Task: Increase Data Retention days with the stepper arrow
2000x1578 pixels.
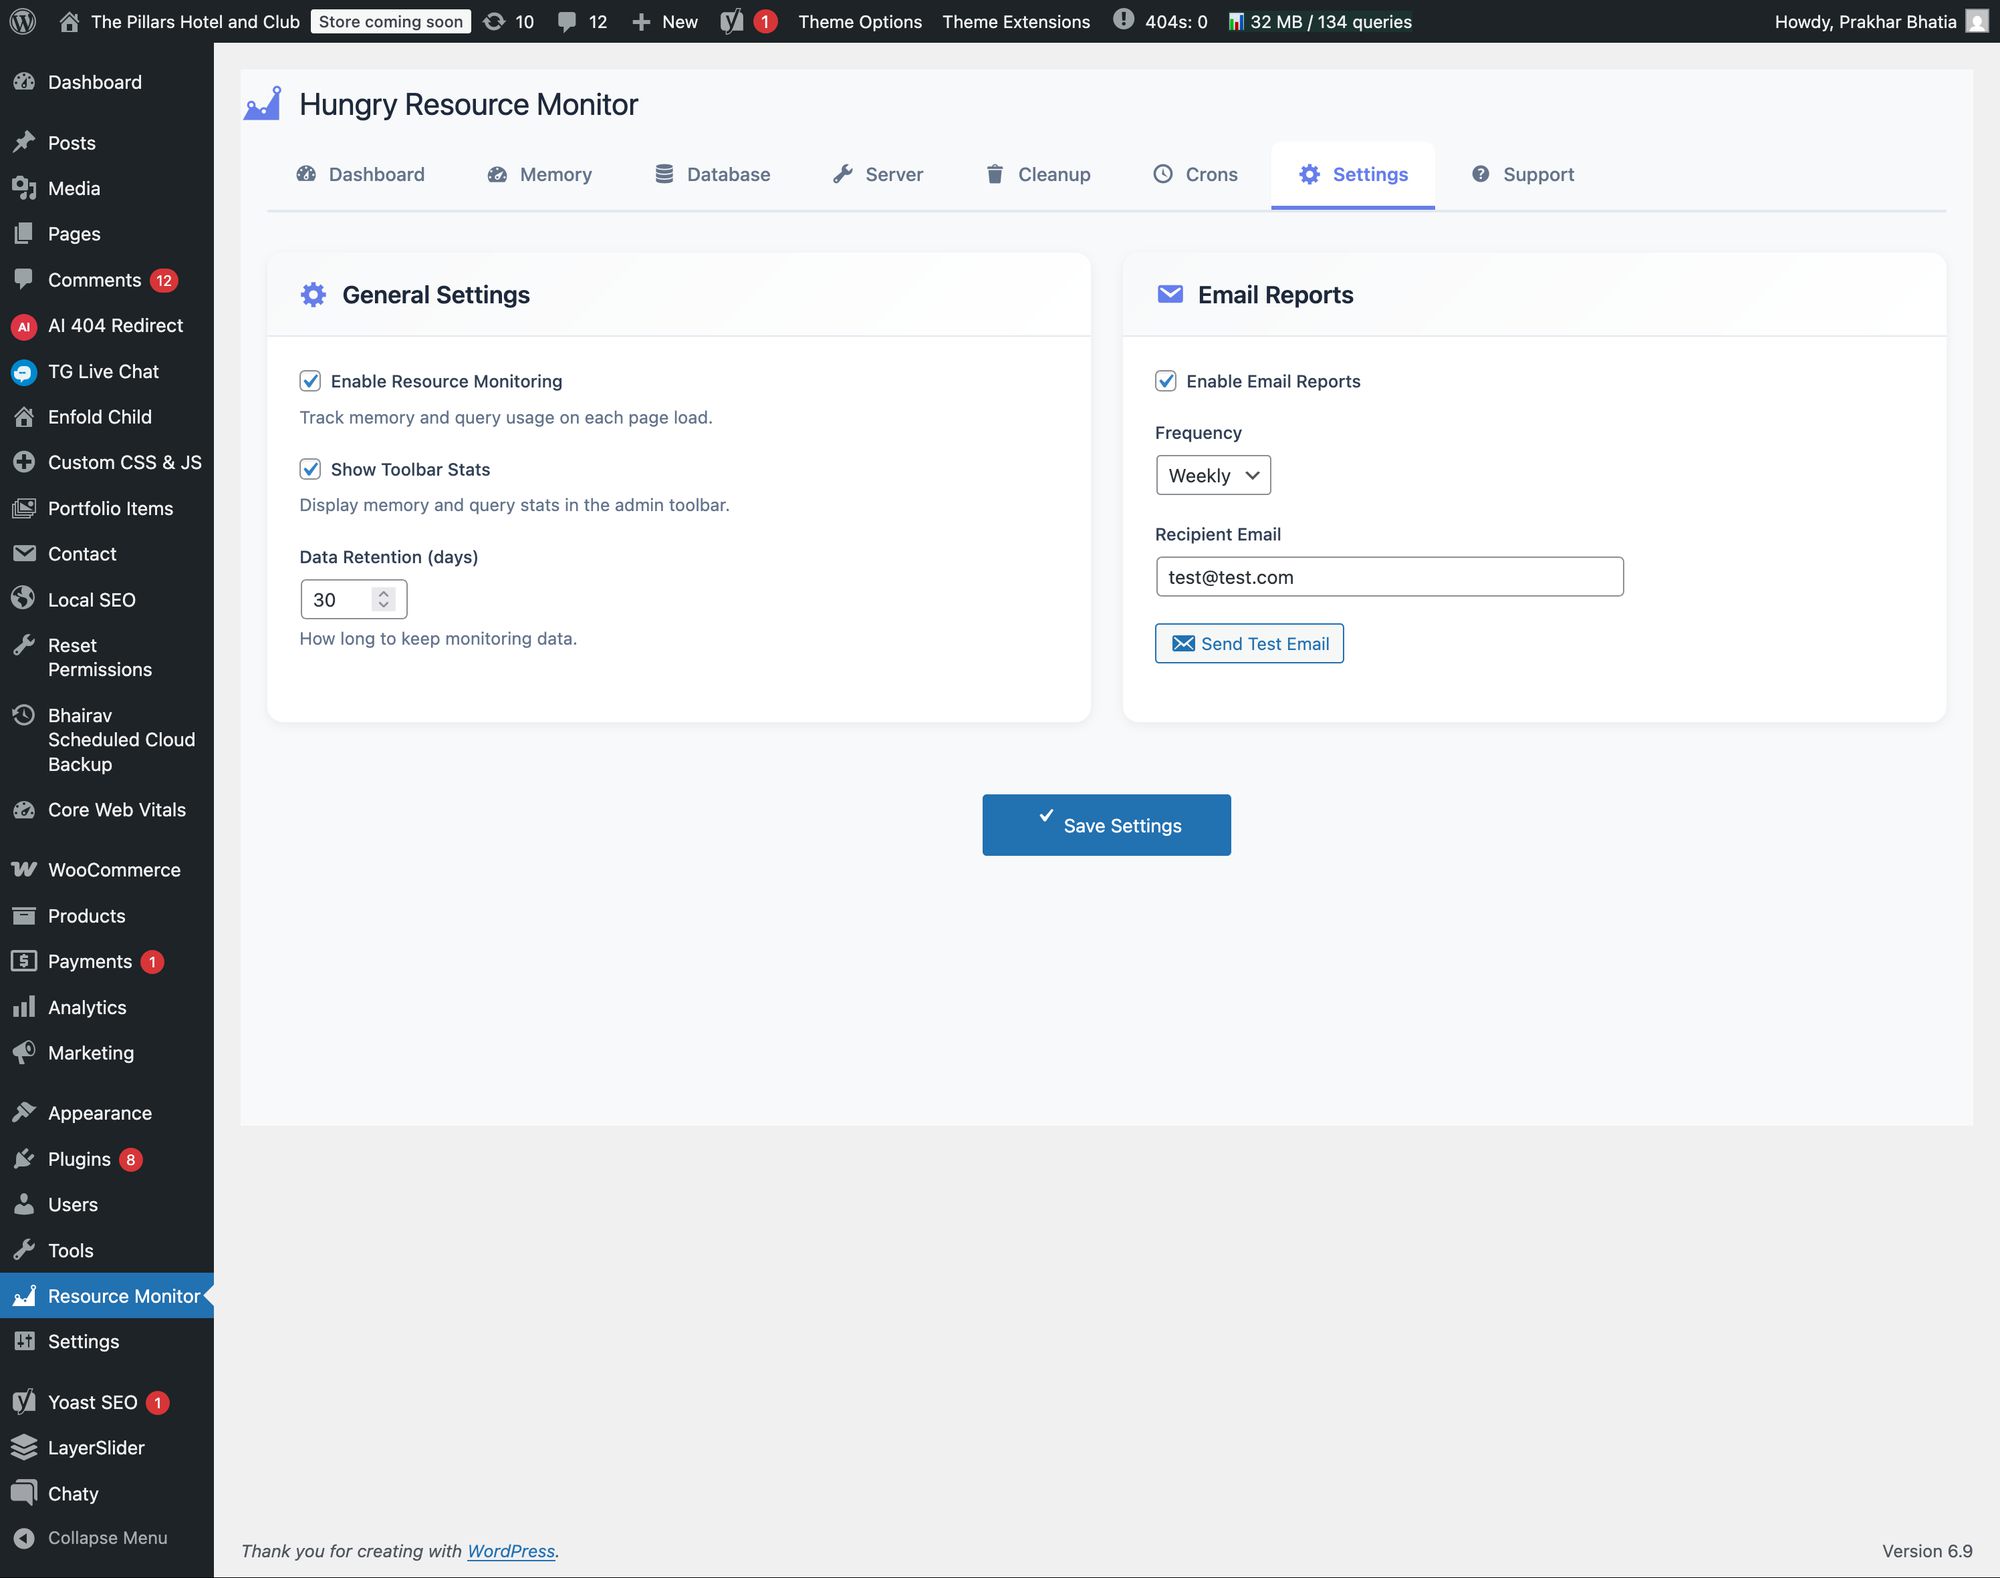Action: 383,593
